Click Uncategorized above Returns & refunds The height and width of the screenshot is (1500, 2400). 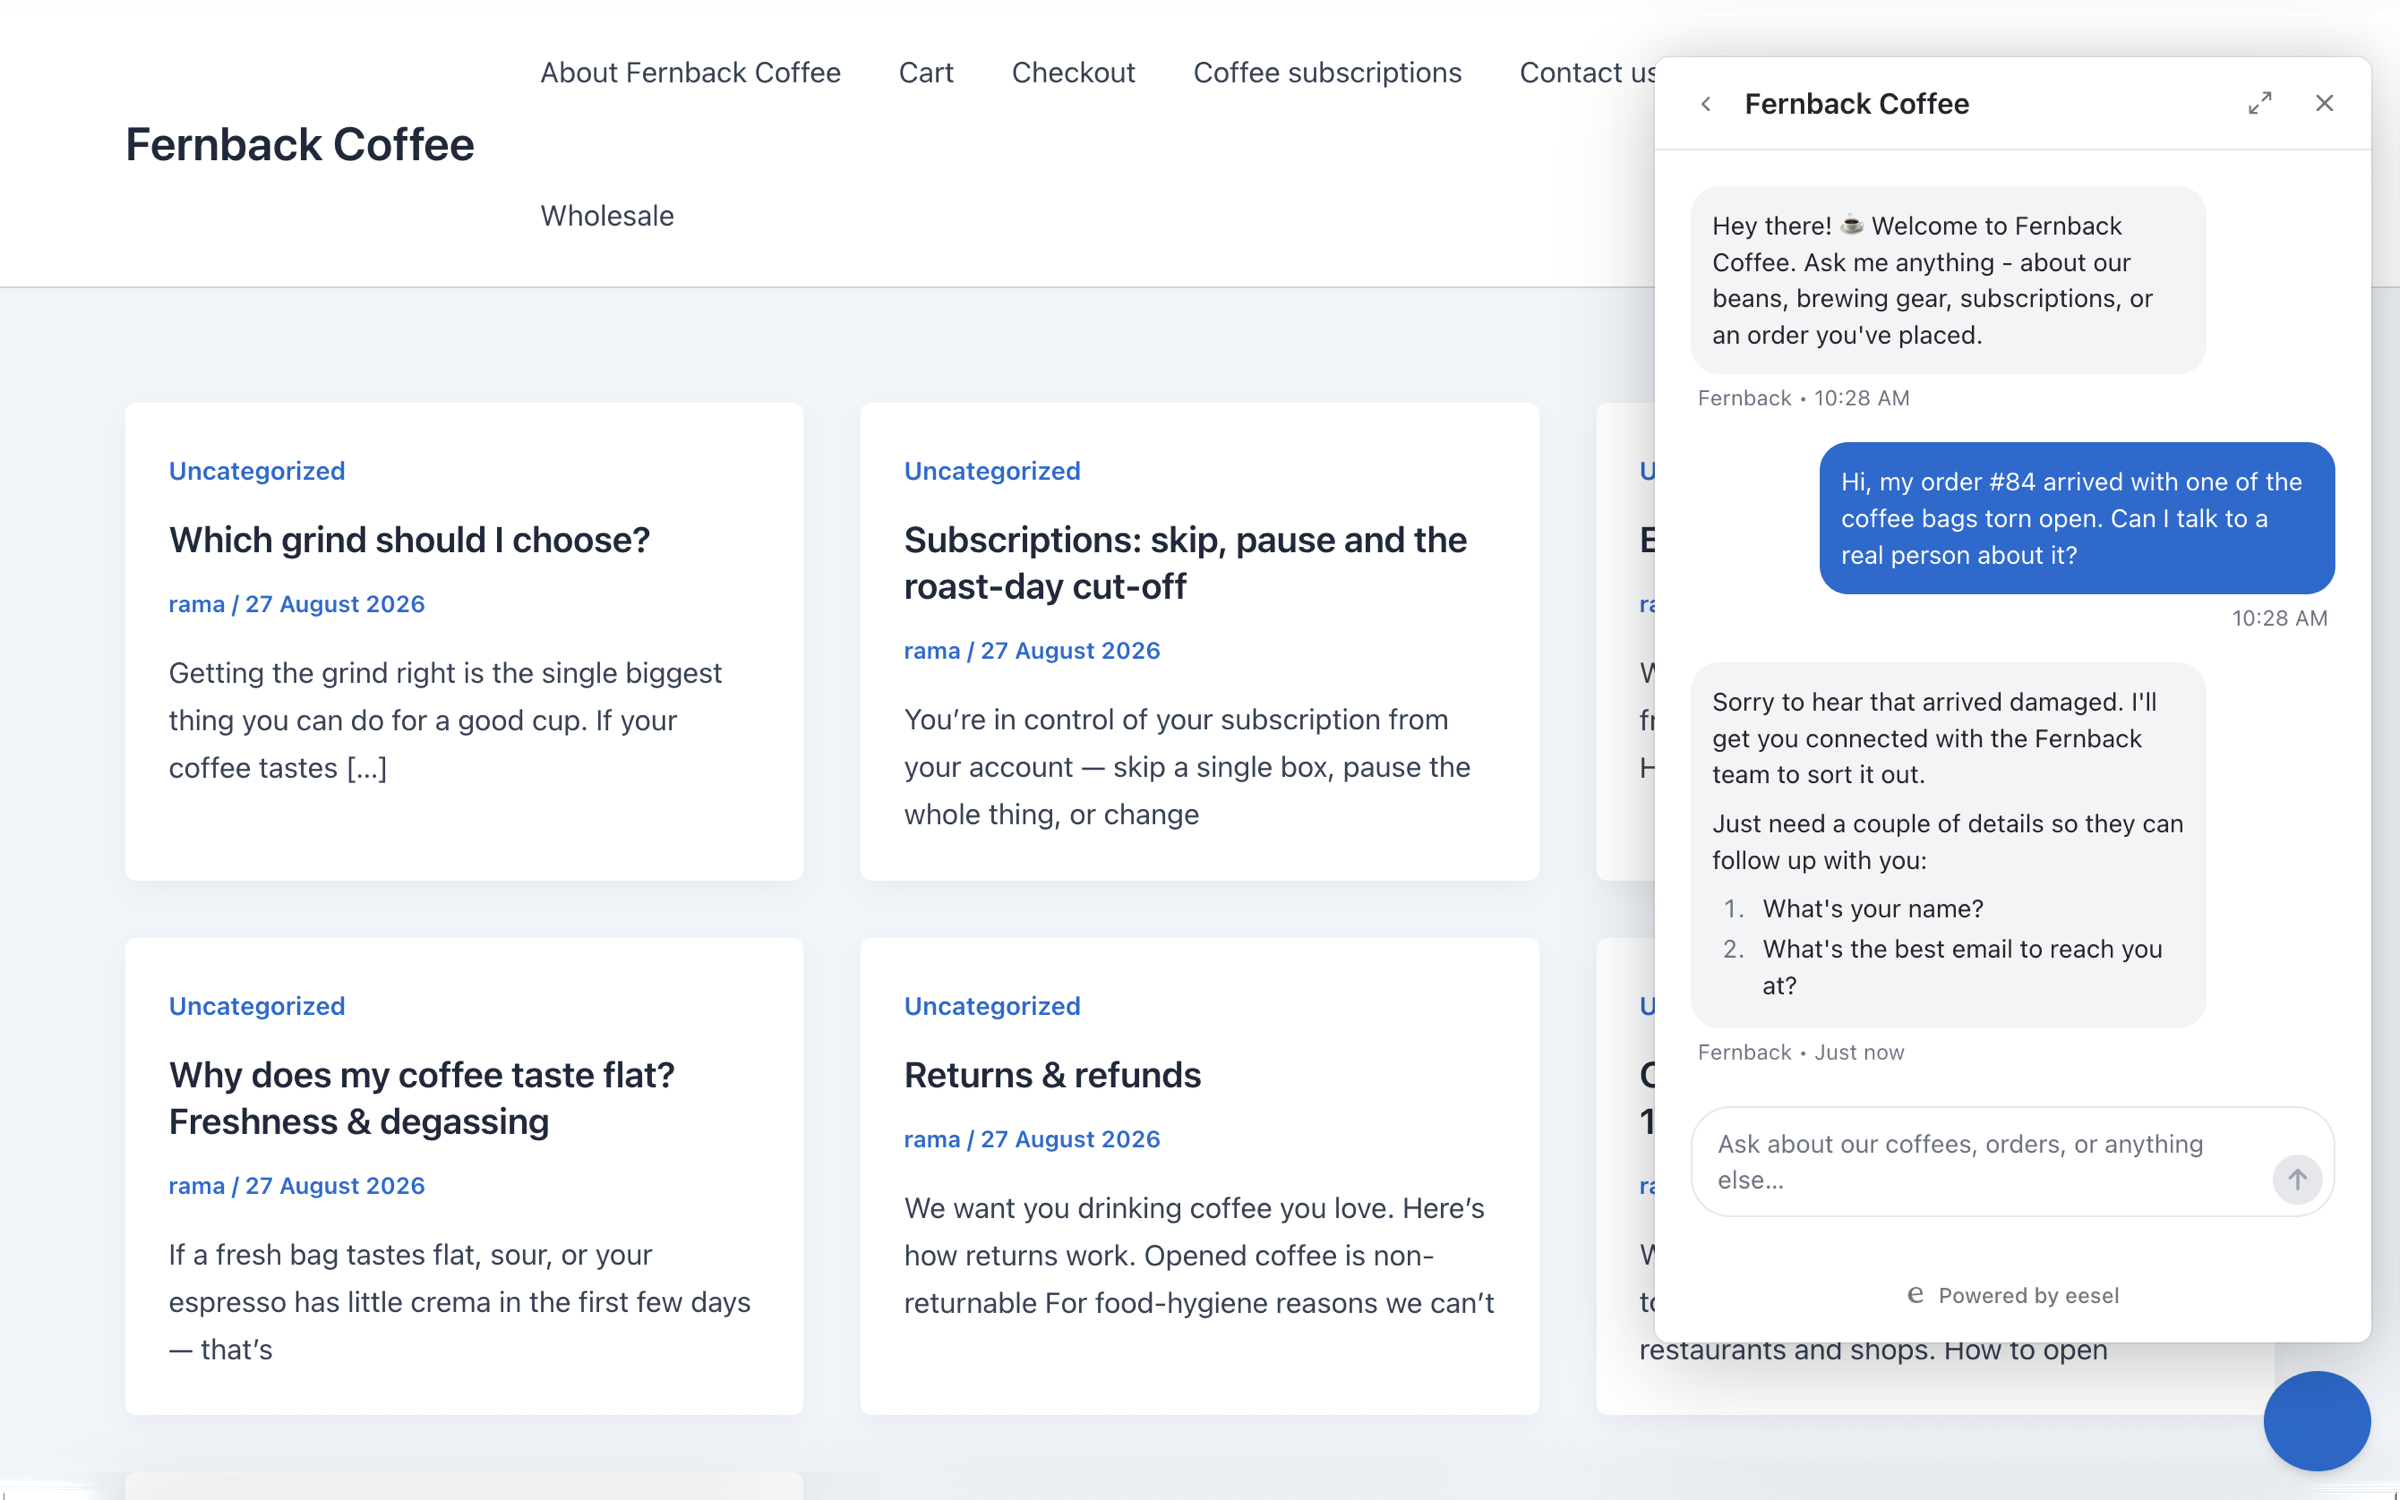992,1005
